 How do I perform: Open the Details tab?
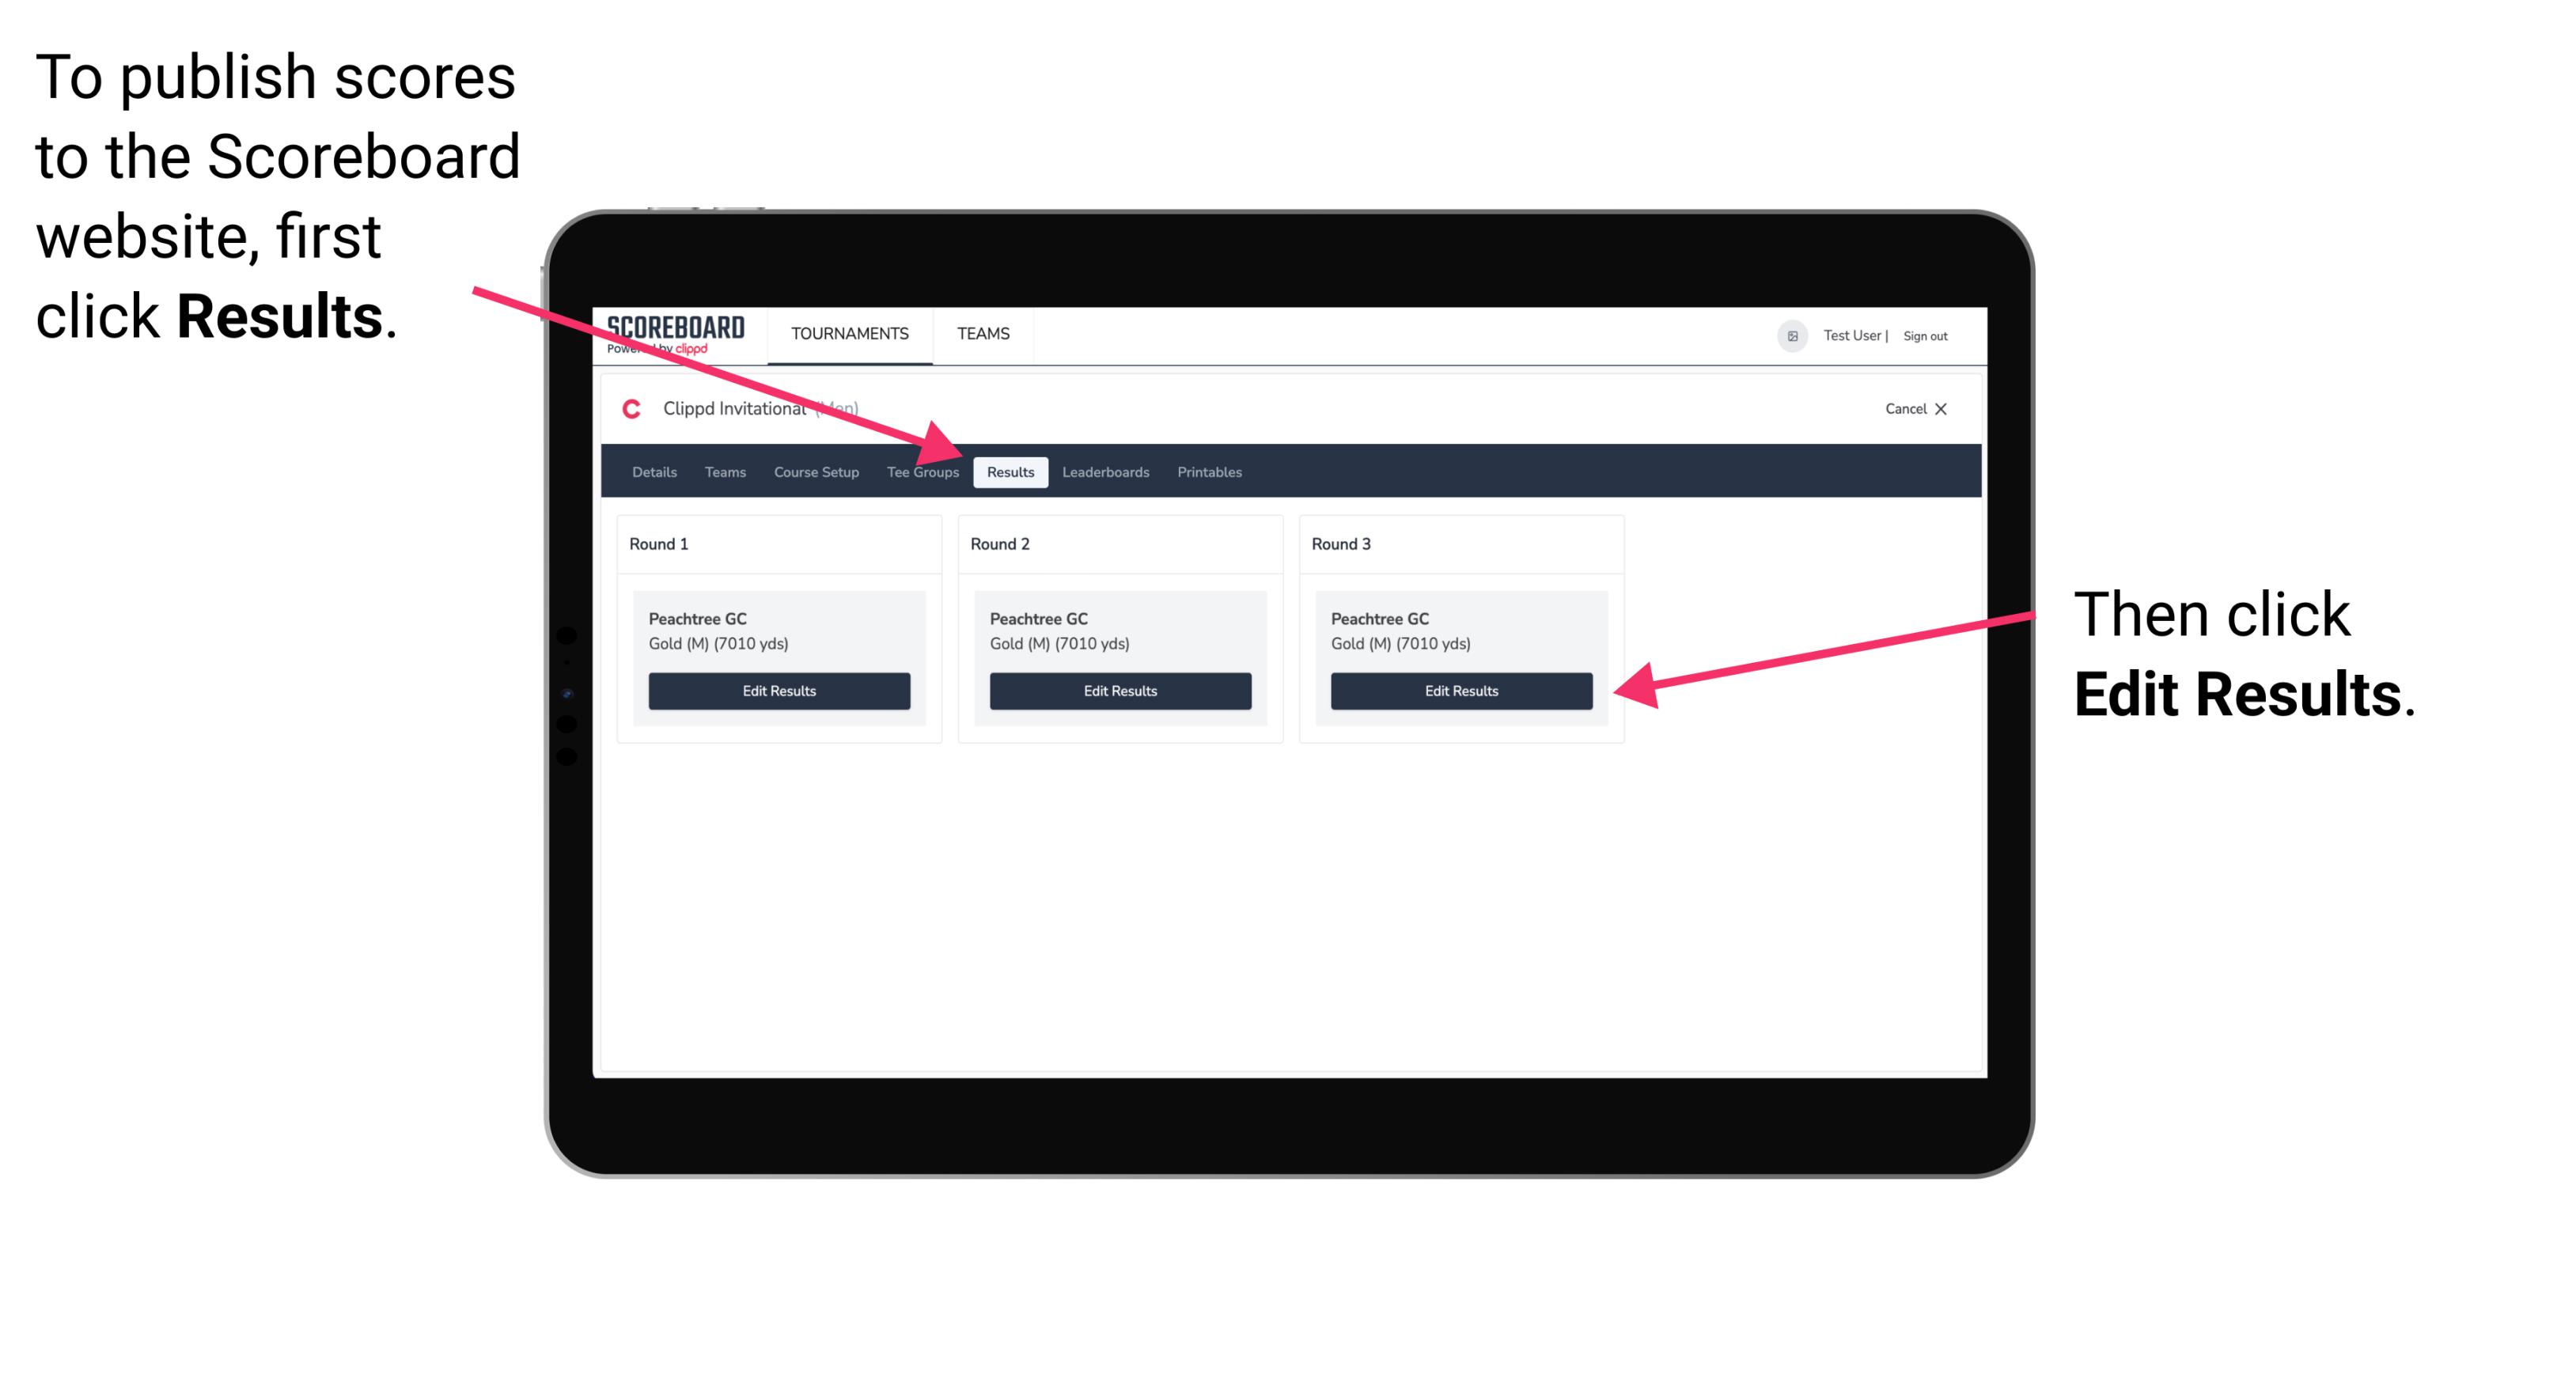(x=653, y=473)
